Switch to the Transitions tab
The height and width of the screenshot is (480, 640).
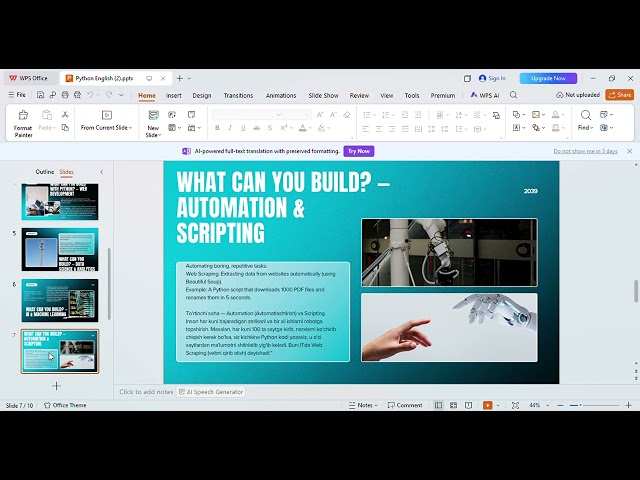238,96
